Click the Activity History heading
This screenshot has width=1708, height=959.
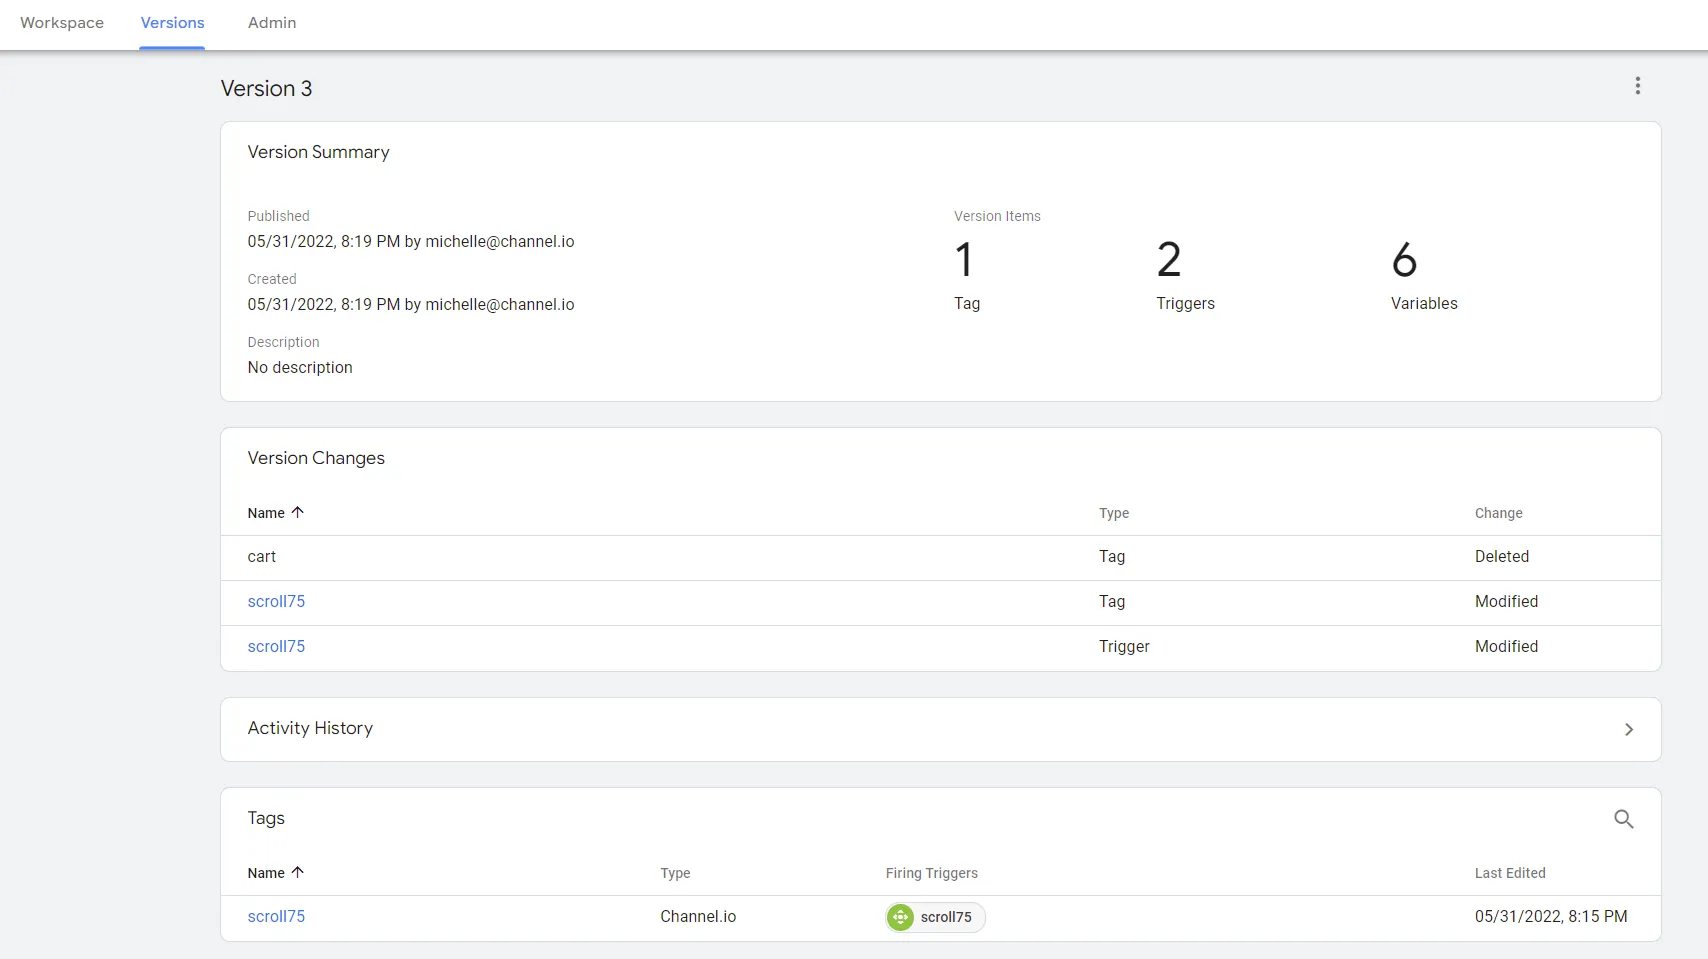tap(310, 728)
